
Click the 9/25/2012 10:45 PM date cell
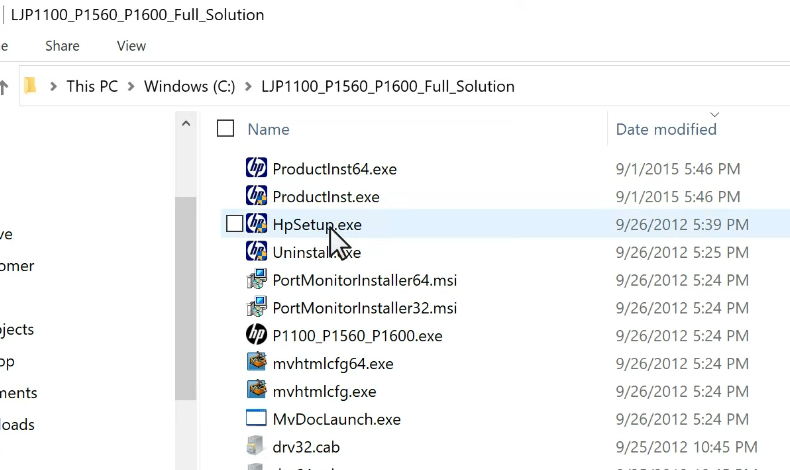pyautogui.click(x=687, y=446)
